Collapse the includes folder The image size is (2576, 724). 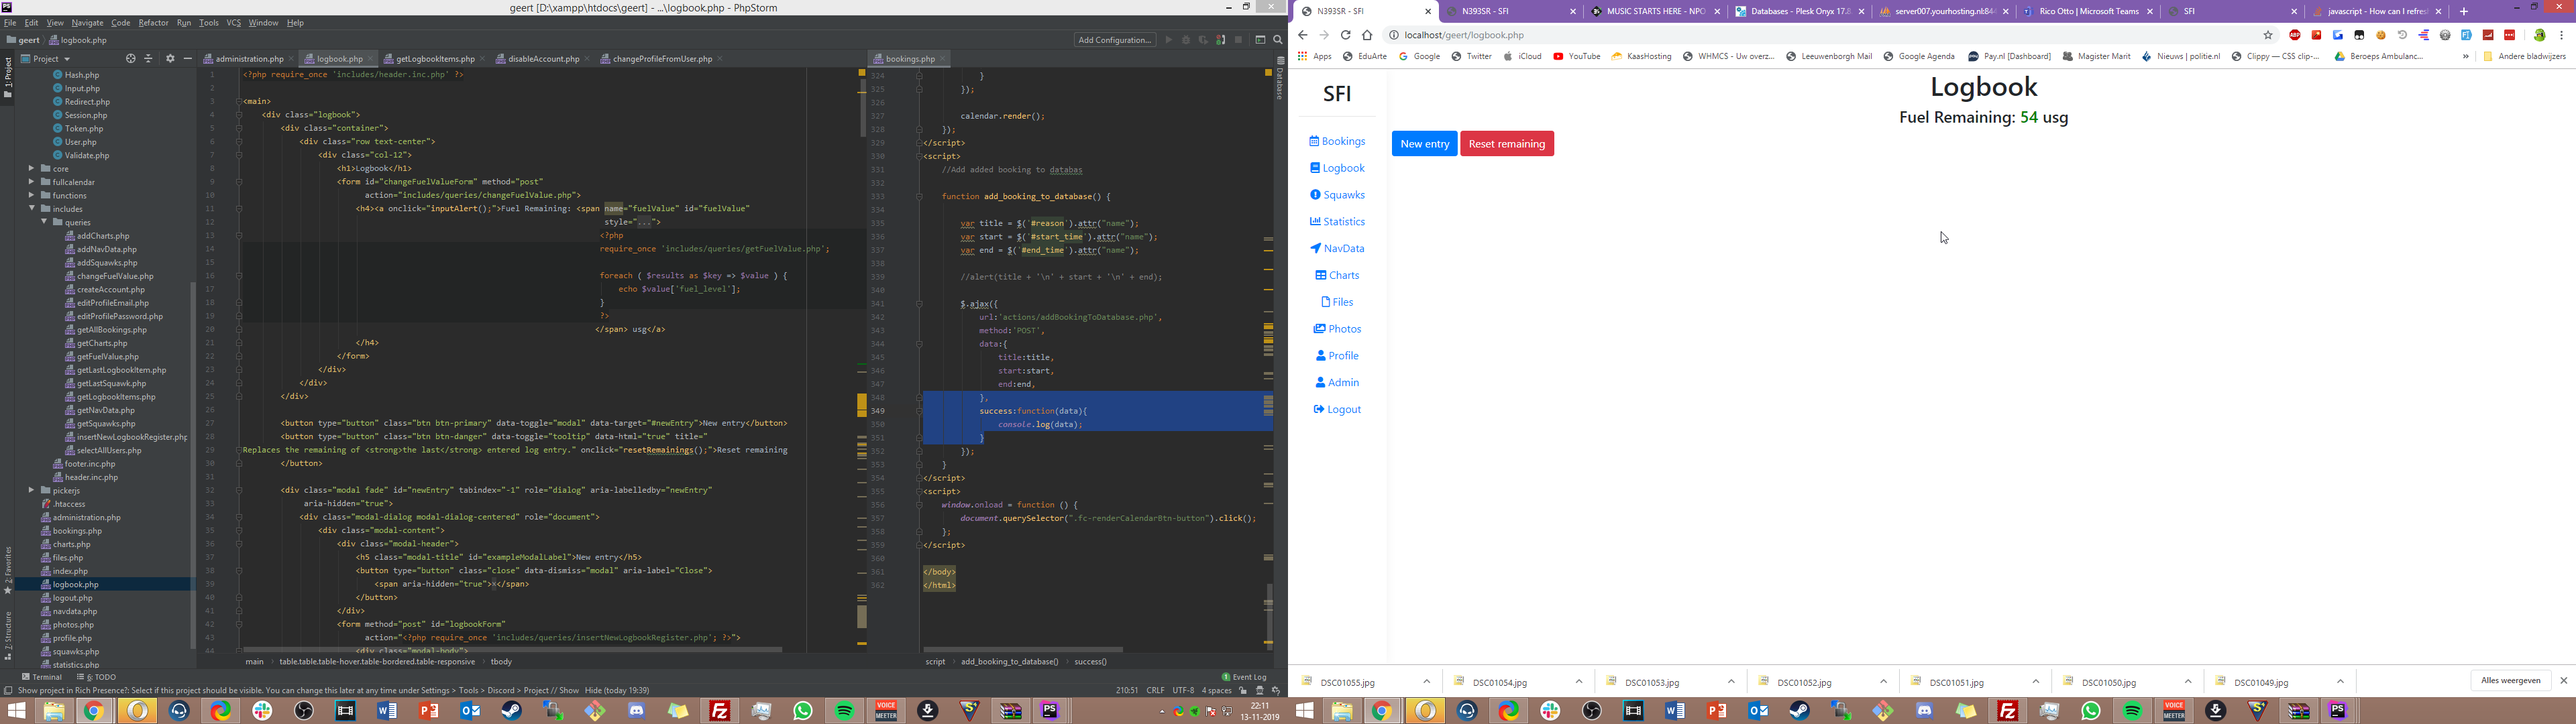point(32,209)
